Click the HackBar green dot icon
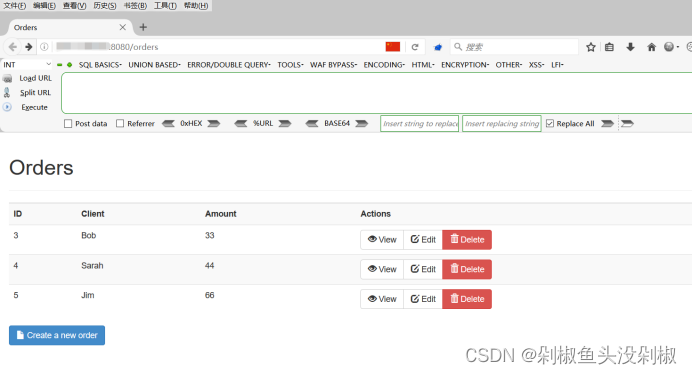The height and width of the screenshot is (374, 692). (69, 65)
